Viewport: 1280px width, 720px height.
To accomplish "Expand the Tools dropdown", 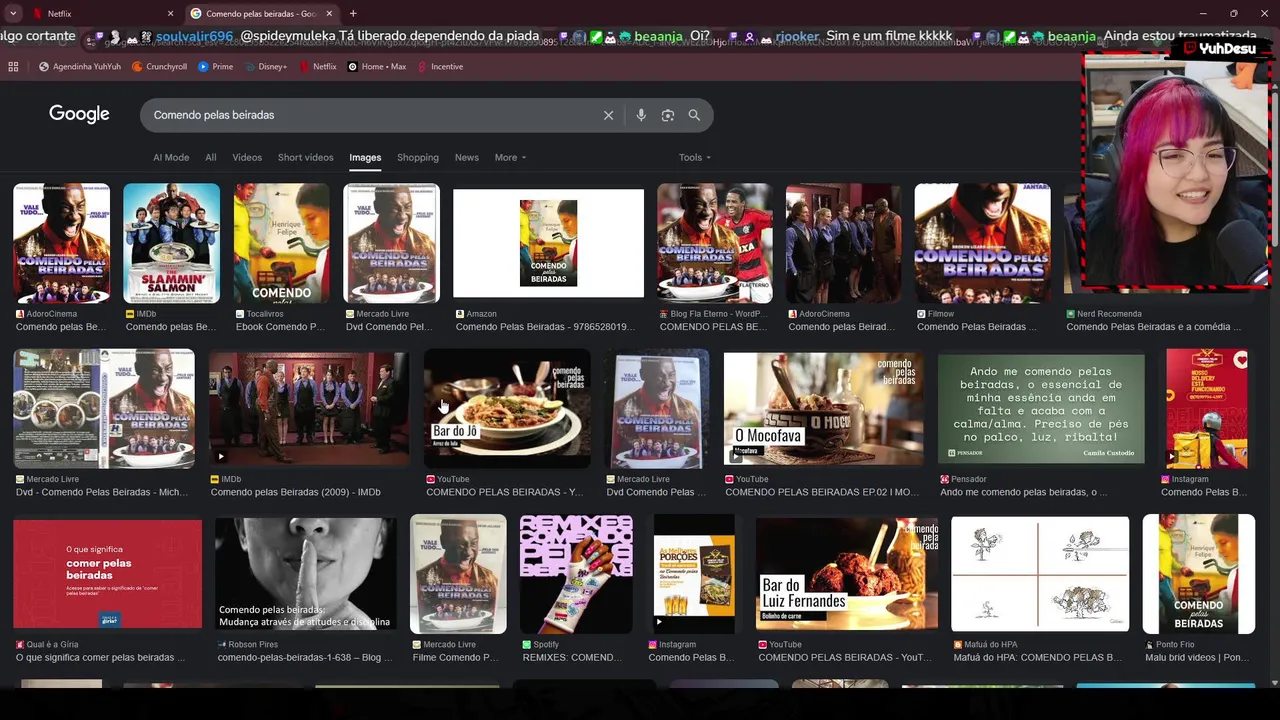I will (695, 157).
